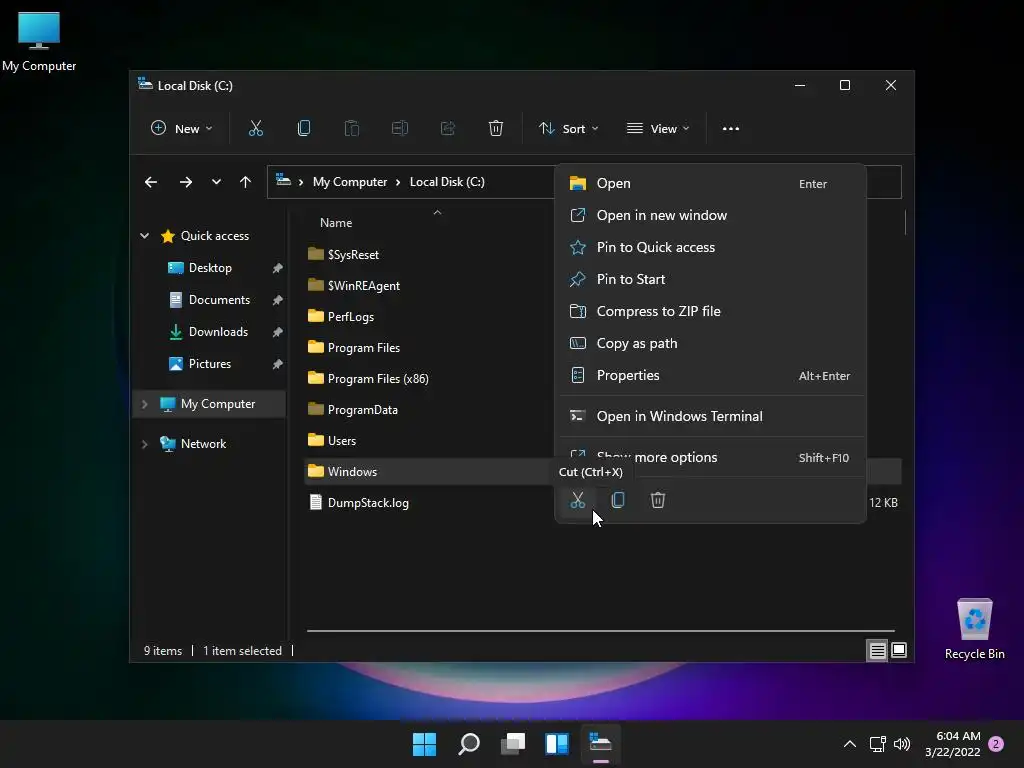The image size is (1024, 768).
Task: Click the Share icon in the toolbar
Action: pos(447,129)
